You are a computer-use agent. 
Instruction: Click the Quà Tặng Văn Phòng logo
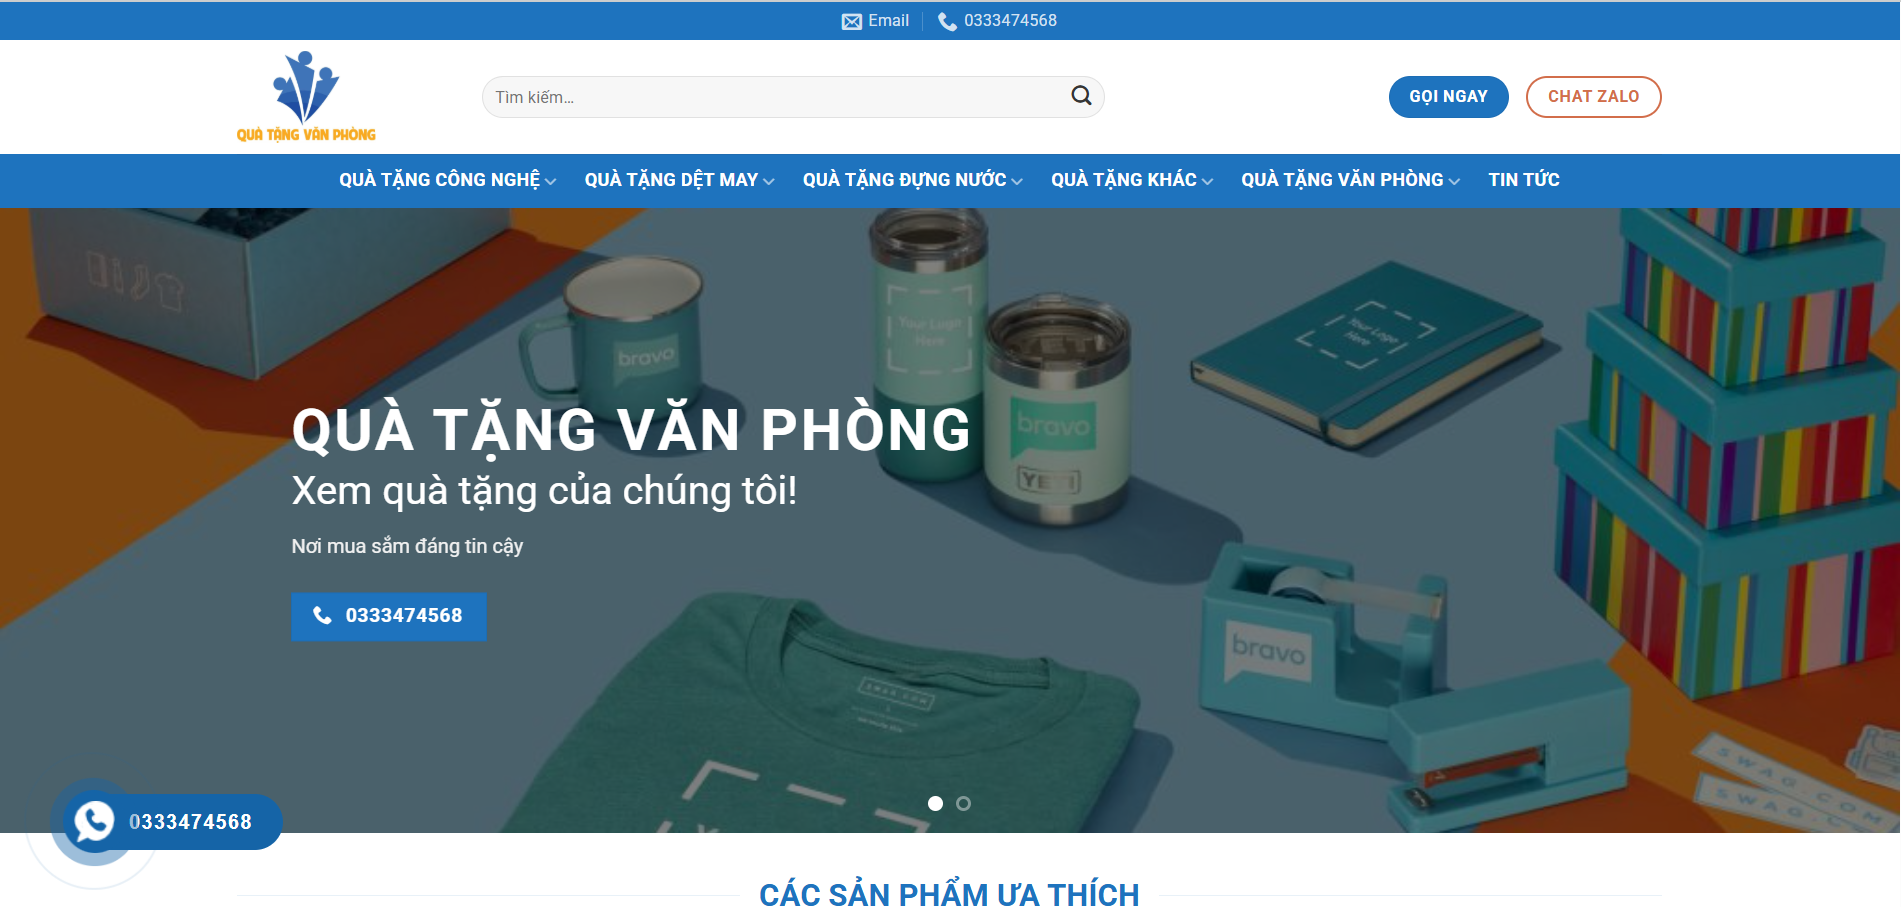(x=306, y=96)
